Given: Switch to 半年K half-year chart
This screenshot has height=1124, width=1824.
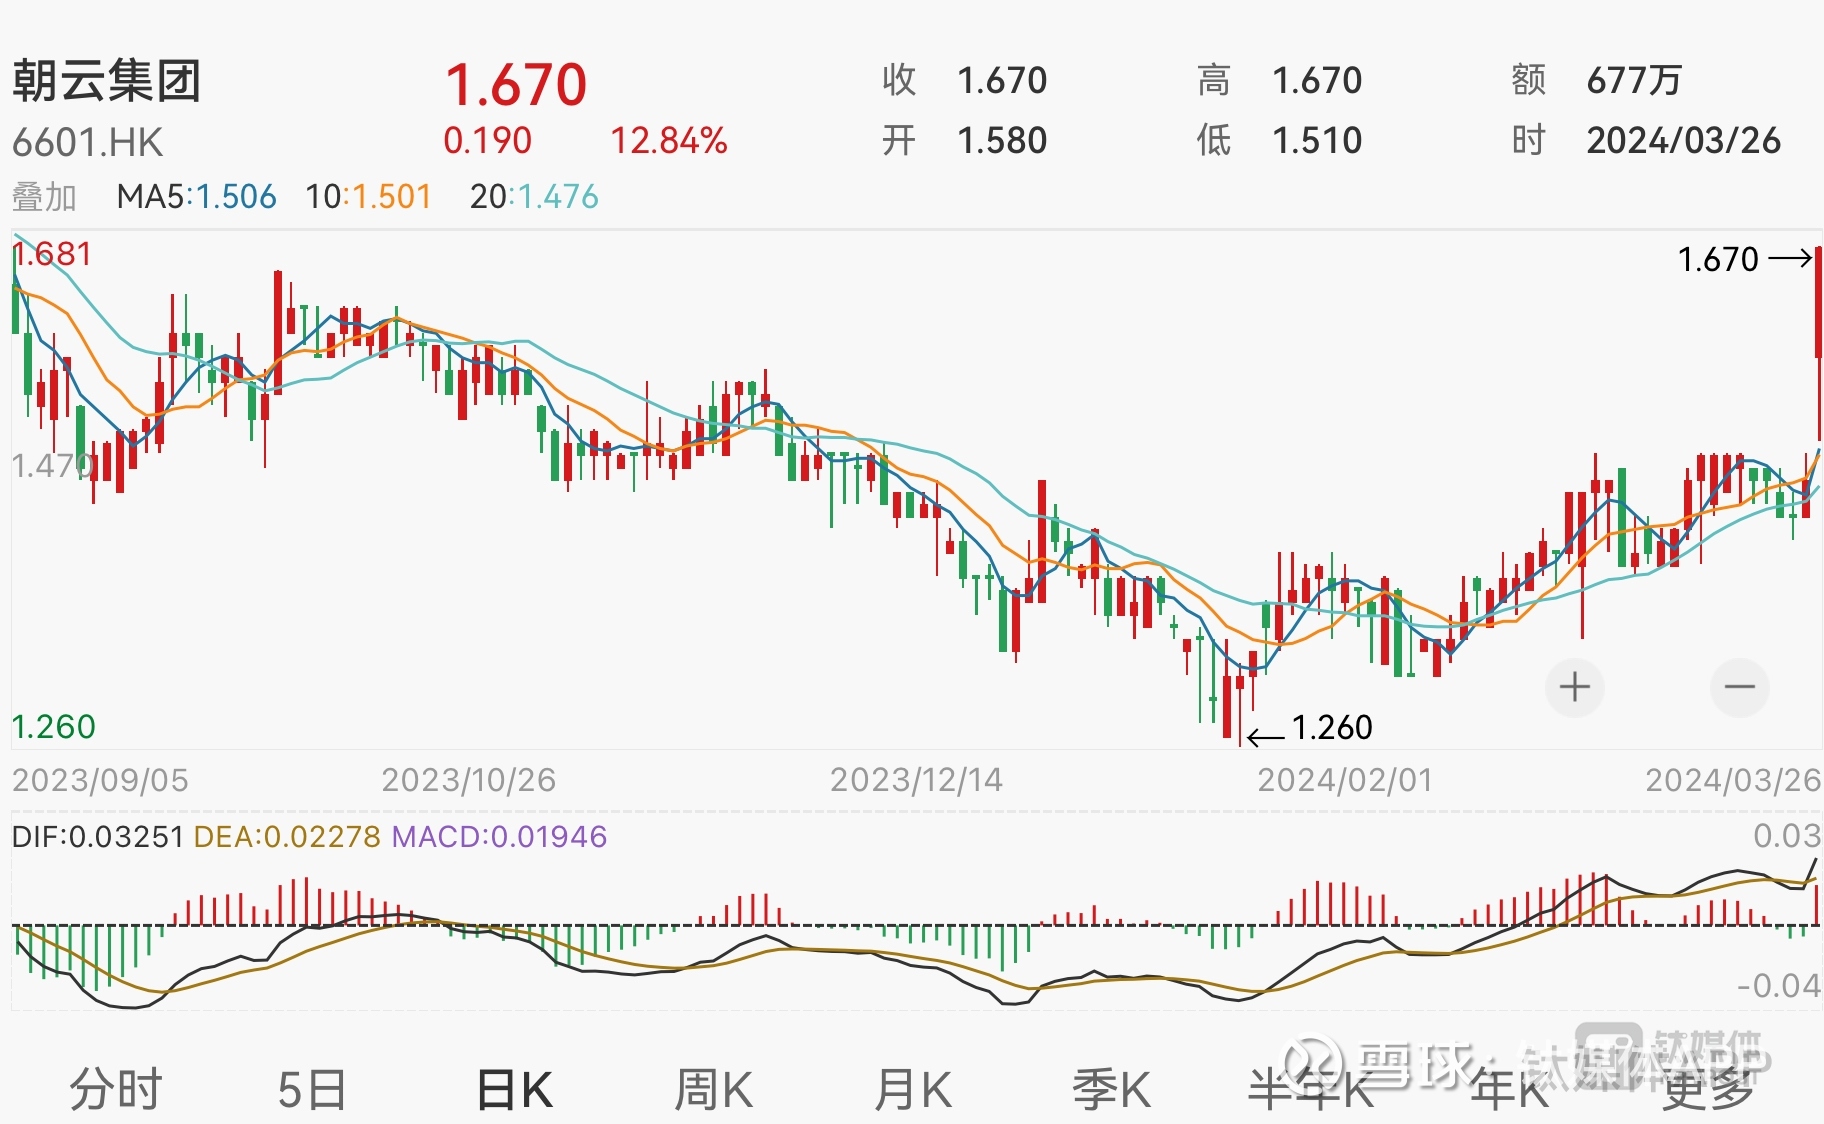Looking at the screenshot, I should 1311,1088.
